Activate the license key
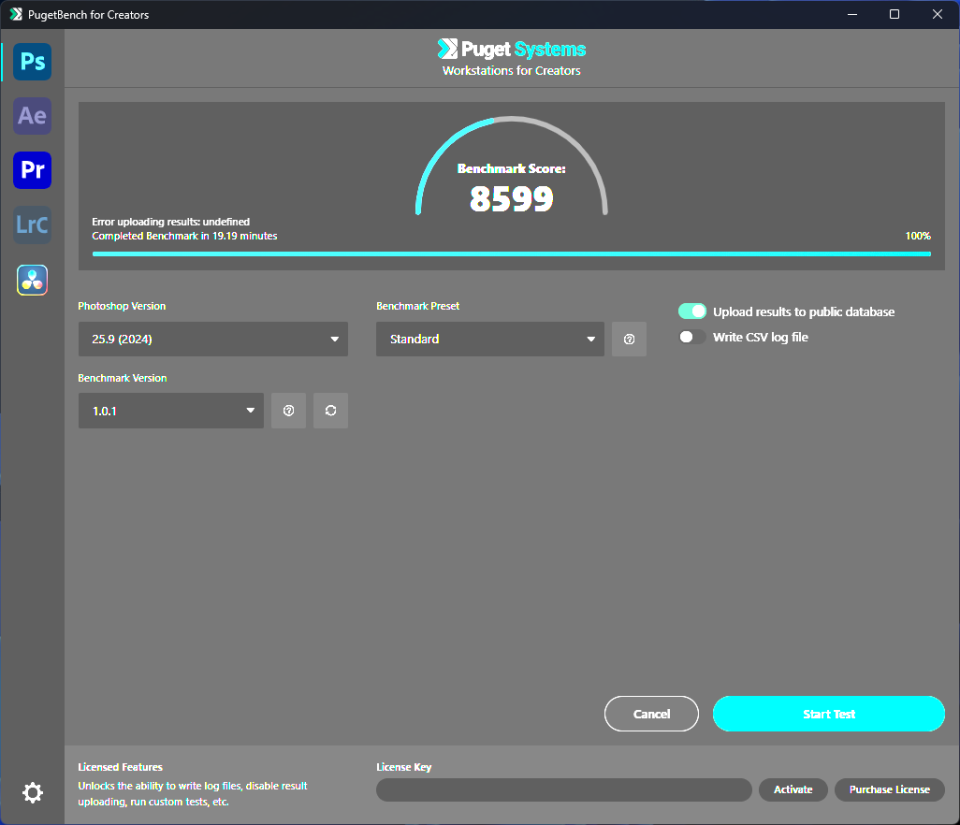 [793, 790]
